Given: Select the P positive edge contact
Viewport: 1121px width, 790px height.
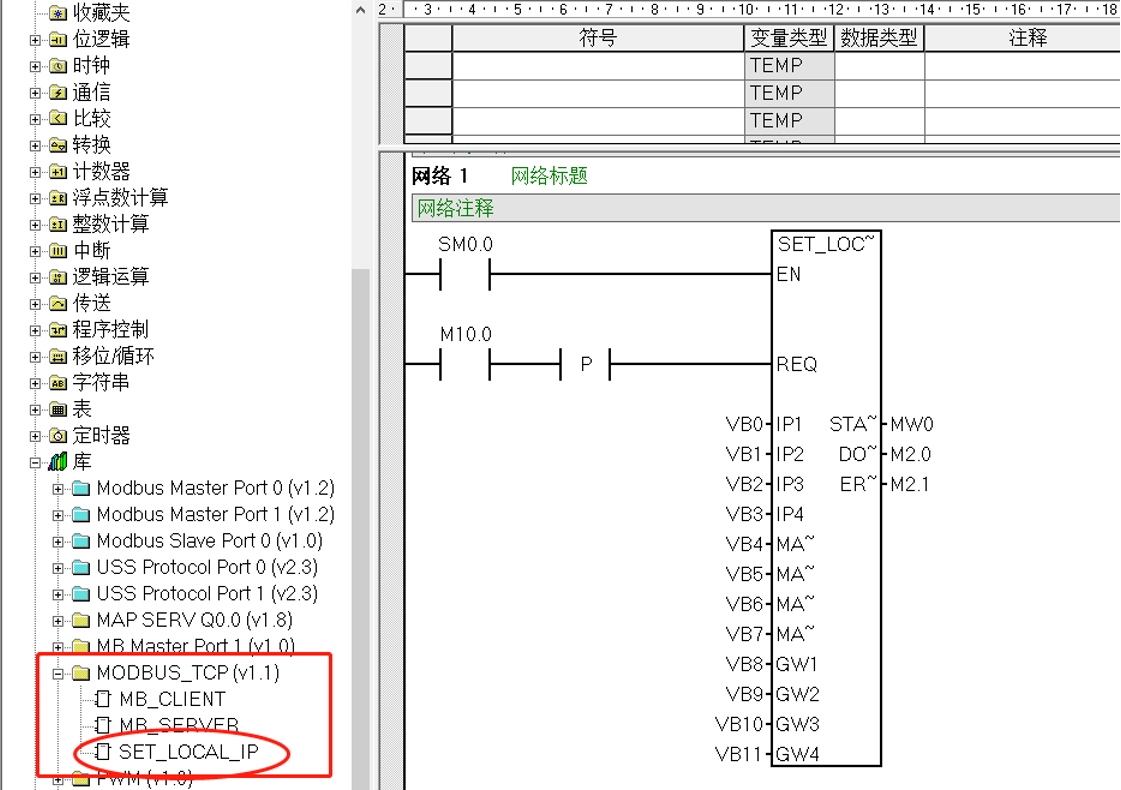Looking at the screenshot, I should coord(586,365).
